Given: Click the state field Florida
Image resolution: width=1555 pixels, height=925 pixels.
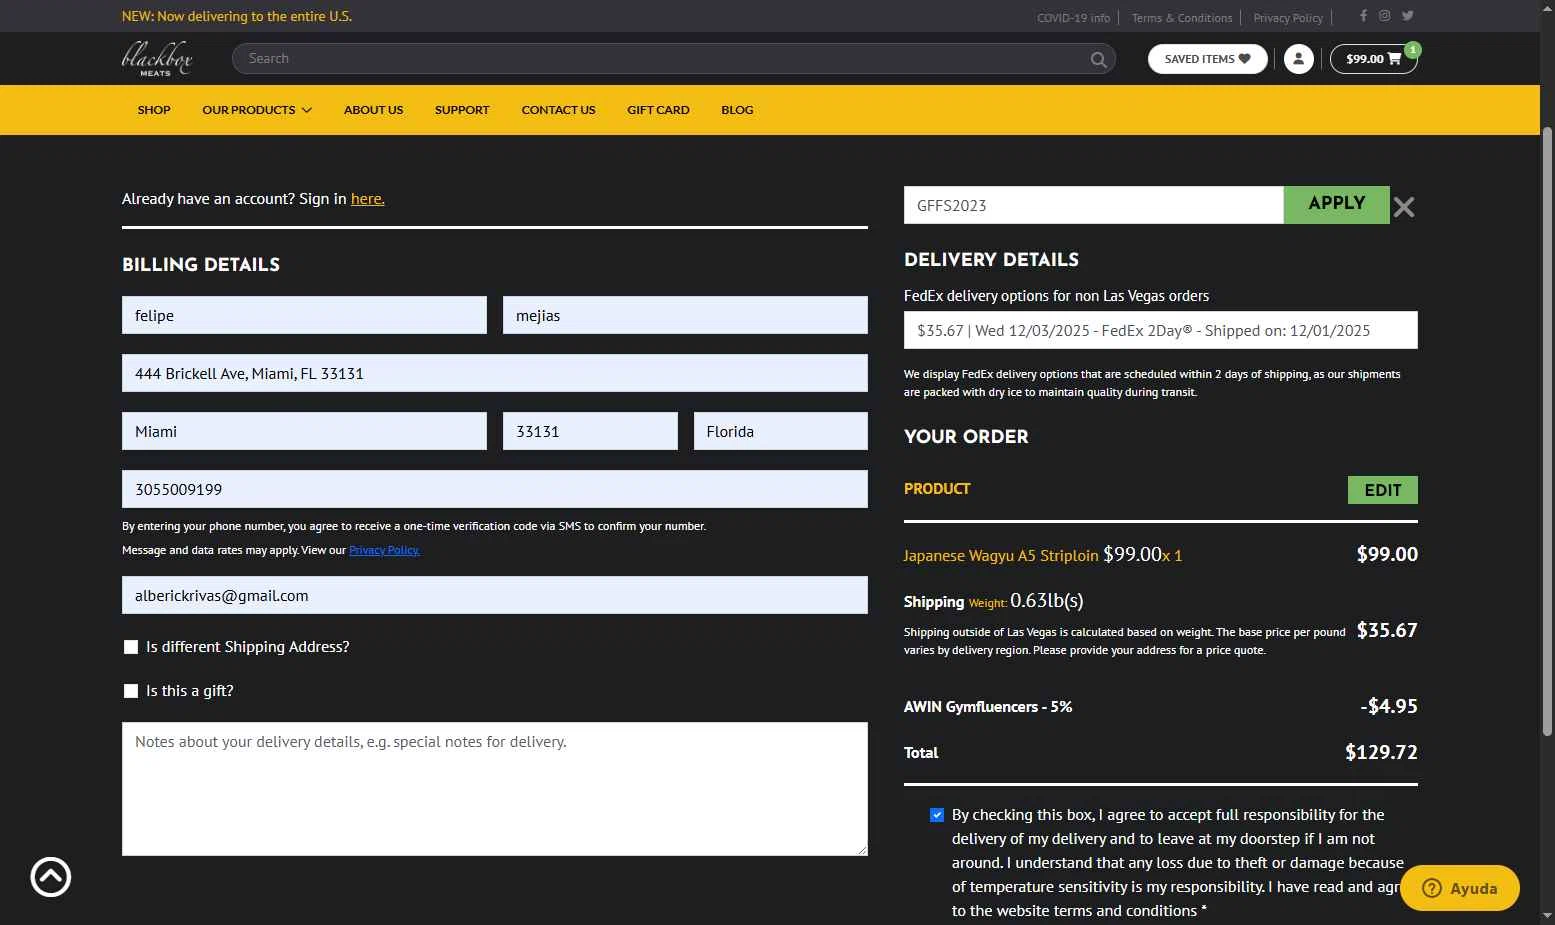Looking at the screenshot, I should click(781, 431).
